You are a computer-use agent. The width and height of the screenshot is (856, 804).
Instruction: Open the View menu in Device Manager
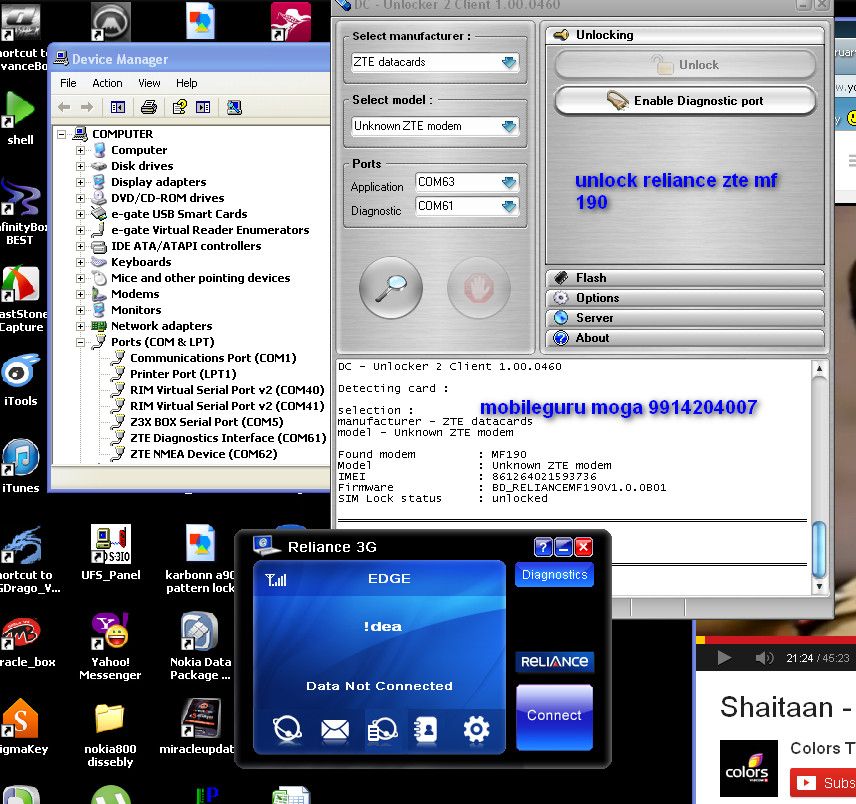pos(149,83)
